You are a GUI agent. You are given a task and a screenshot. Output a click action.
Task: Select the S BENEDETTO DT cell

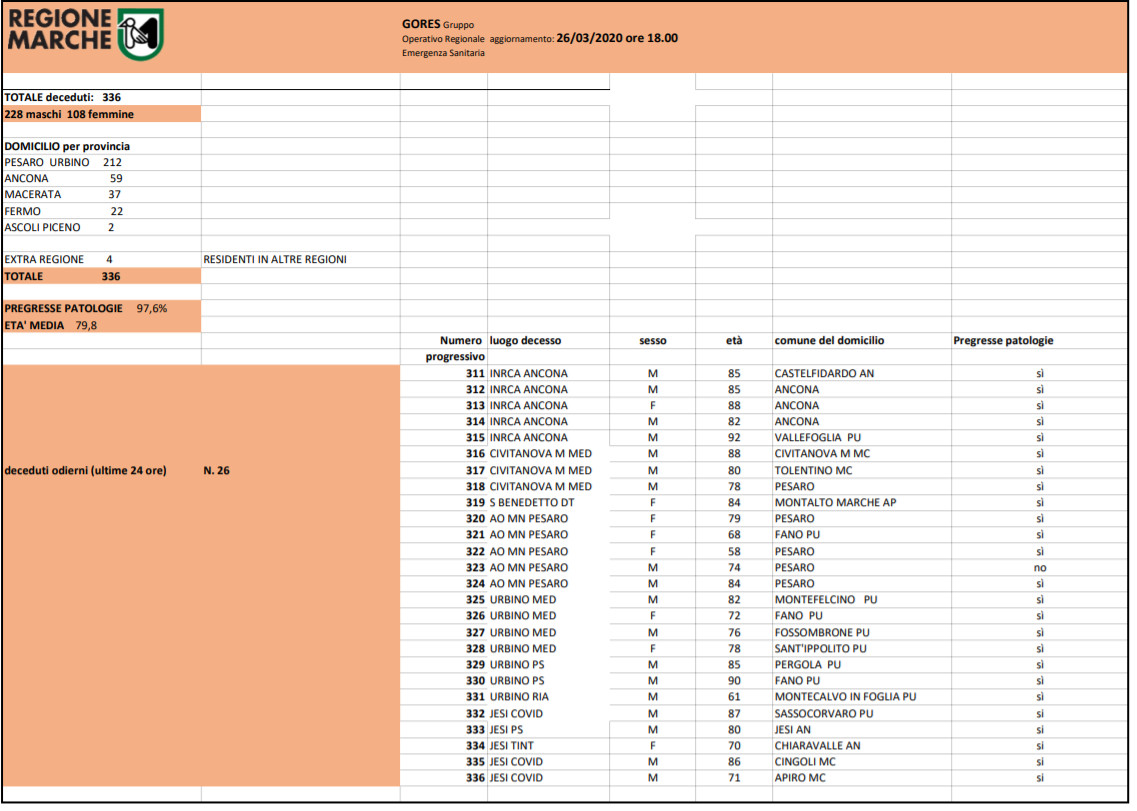click(x=532, y=502)
